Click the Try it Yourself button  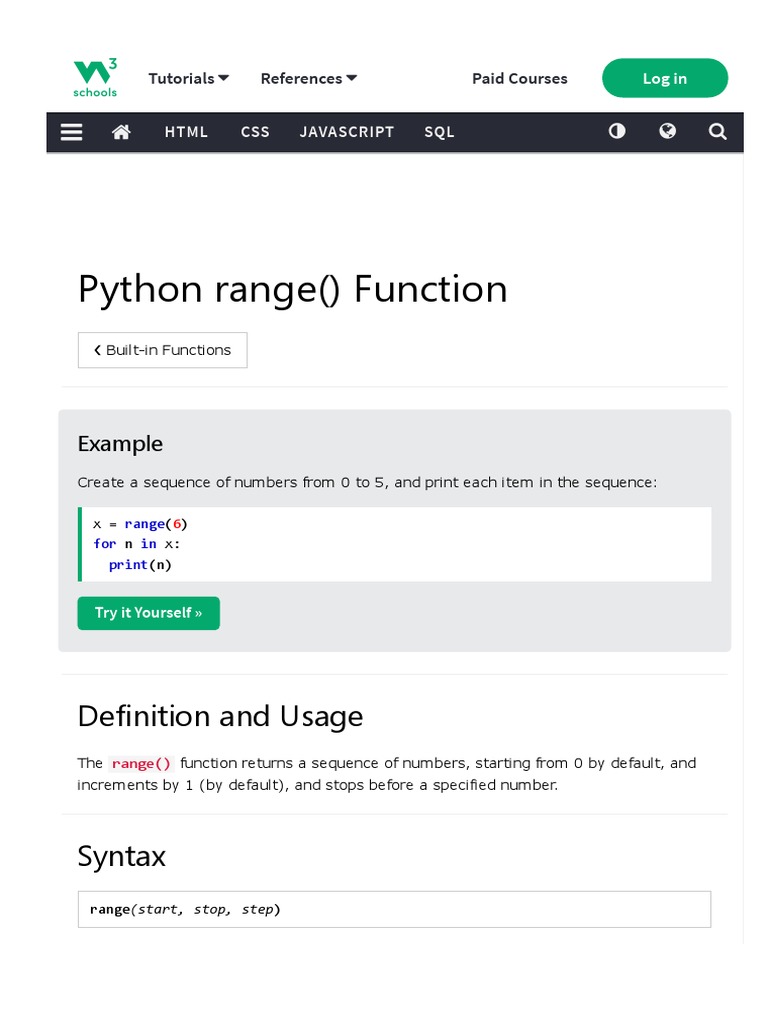(x=148, y=613)
